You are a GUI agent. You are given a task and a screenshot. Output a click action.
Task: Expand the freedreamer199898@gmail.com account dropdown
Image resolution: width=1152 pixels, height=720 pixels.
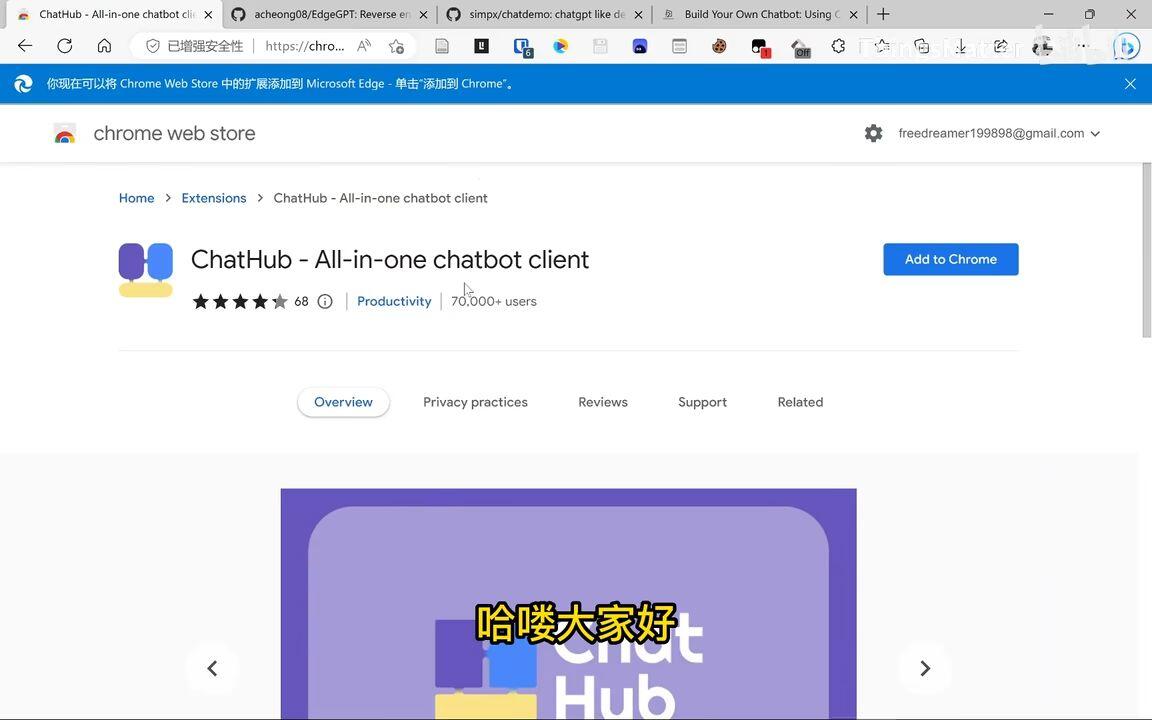[x=998, y=134]
